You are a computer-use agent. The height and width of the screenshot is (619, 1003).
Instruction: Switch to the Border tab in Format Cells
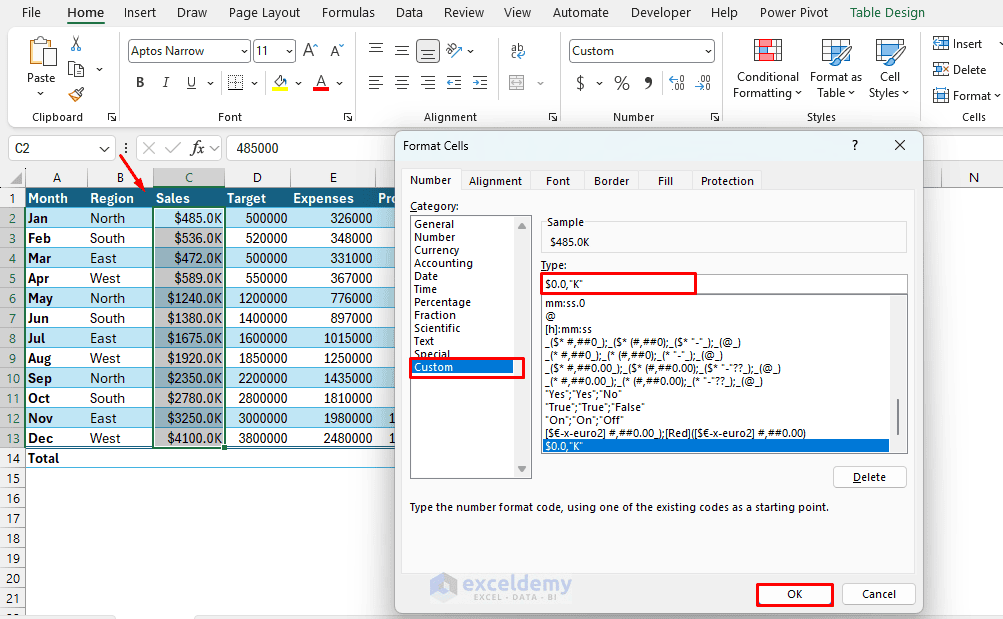pos(612,181)
